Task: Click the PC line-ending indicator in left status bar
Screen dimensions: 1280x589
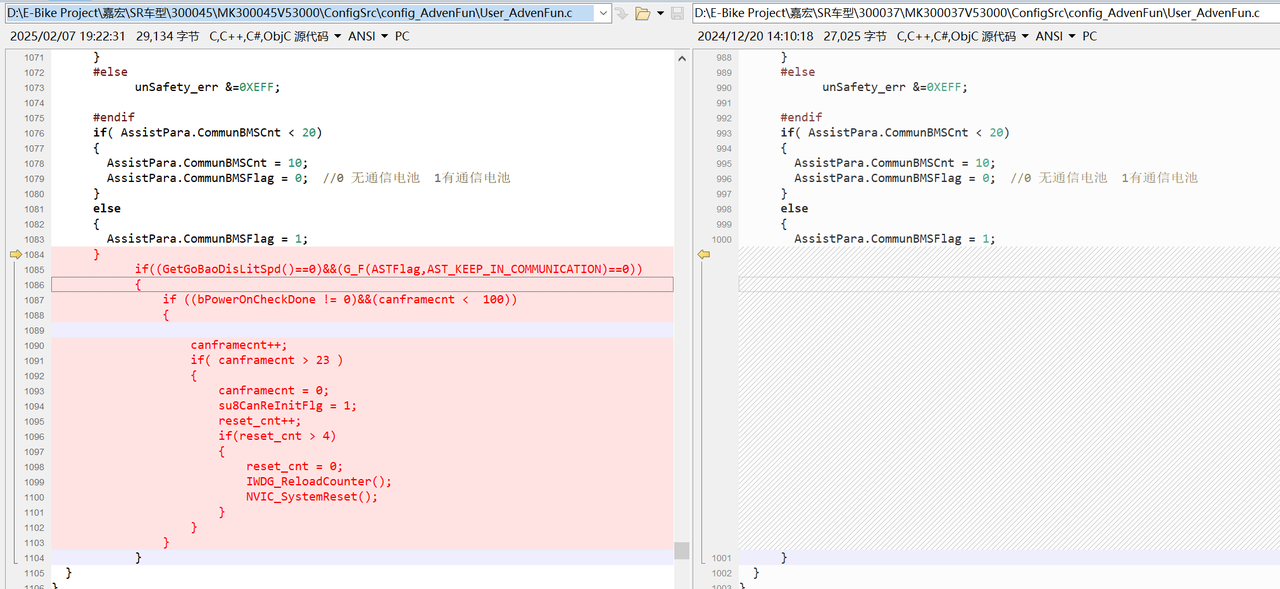Action: [x=401, y=35]
